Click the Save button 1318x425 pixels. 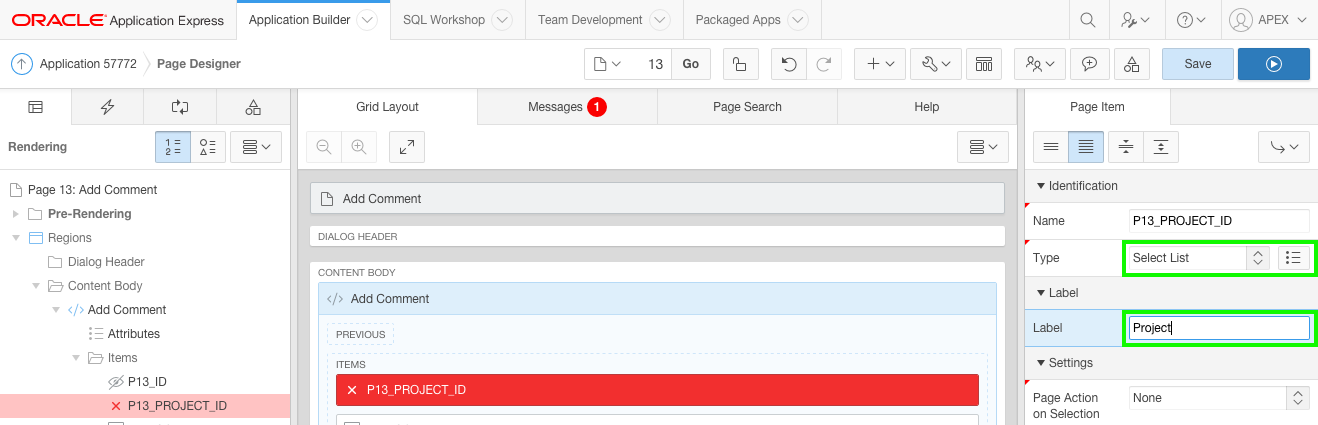tap(1197, 64)
